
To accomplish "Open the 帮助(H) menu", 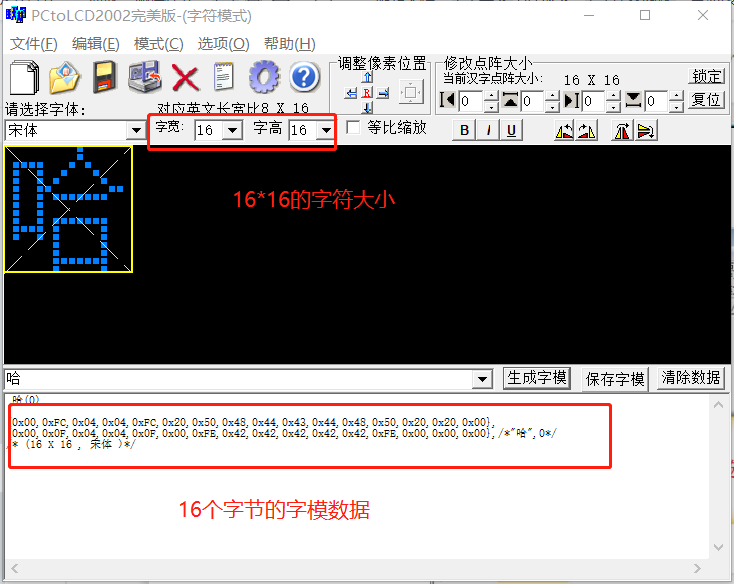I will point(289,44).
